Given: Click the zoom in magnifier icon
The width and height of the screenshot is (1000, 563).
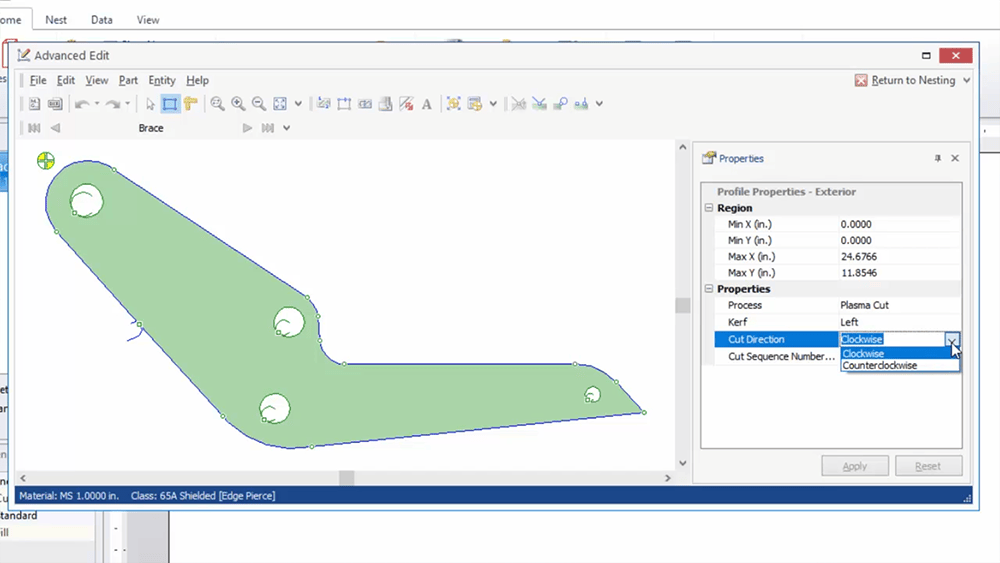Looking at the screenshot, I should point(238,104).
